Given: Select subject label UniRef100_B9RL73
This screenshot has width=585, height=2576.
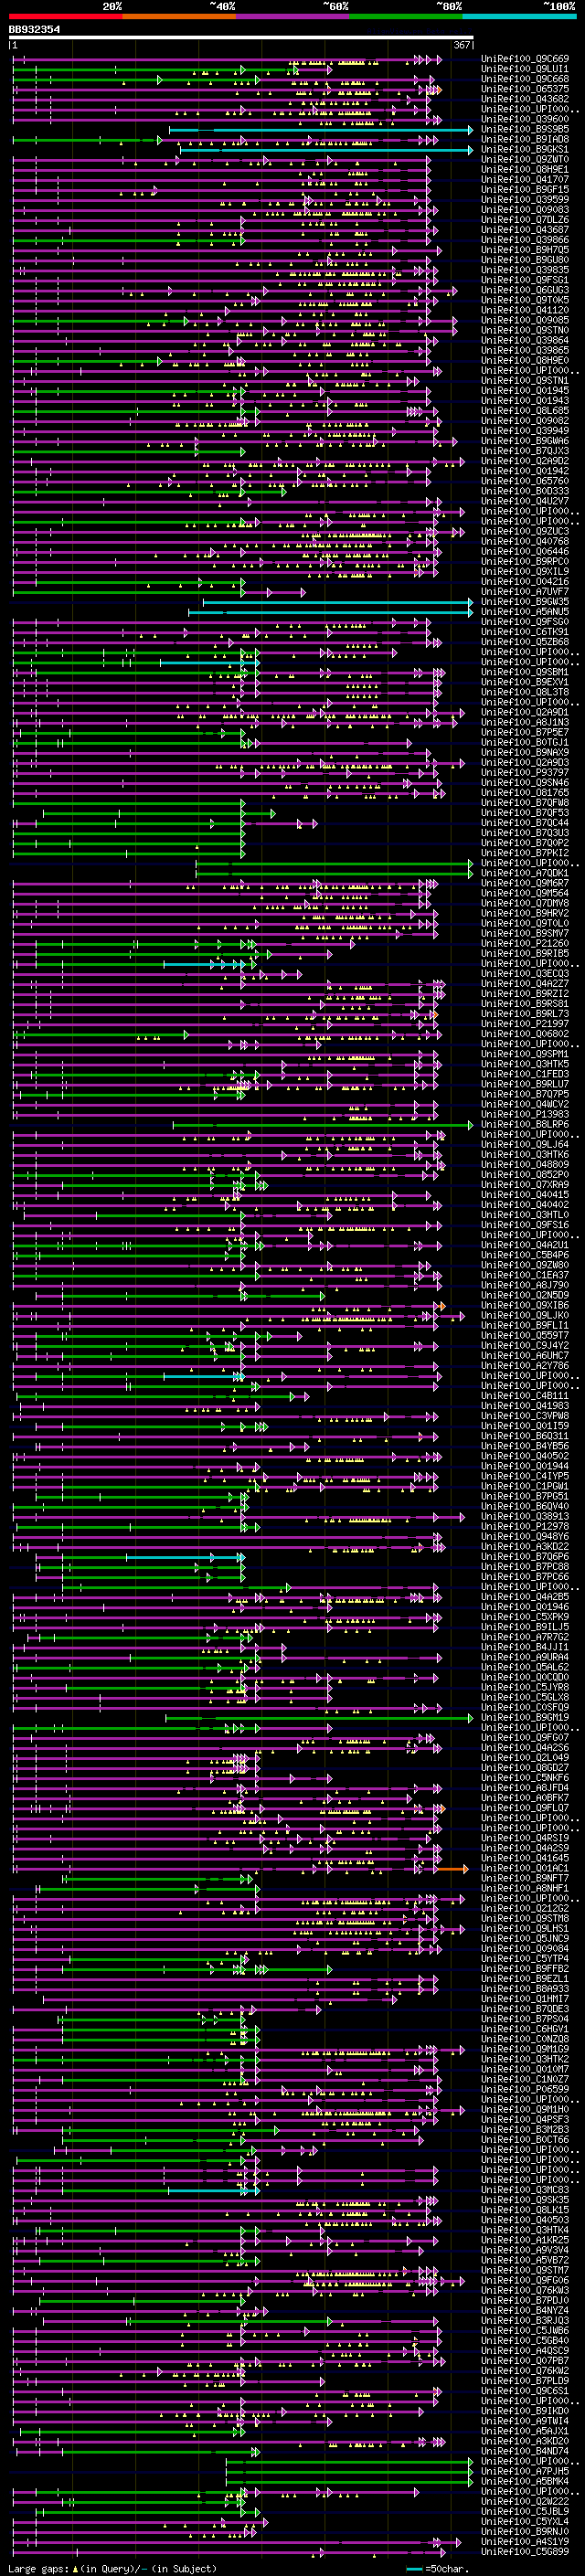Looking at the screenshot, I should click(x=525, y=1014).
